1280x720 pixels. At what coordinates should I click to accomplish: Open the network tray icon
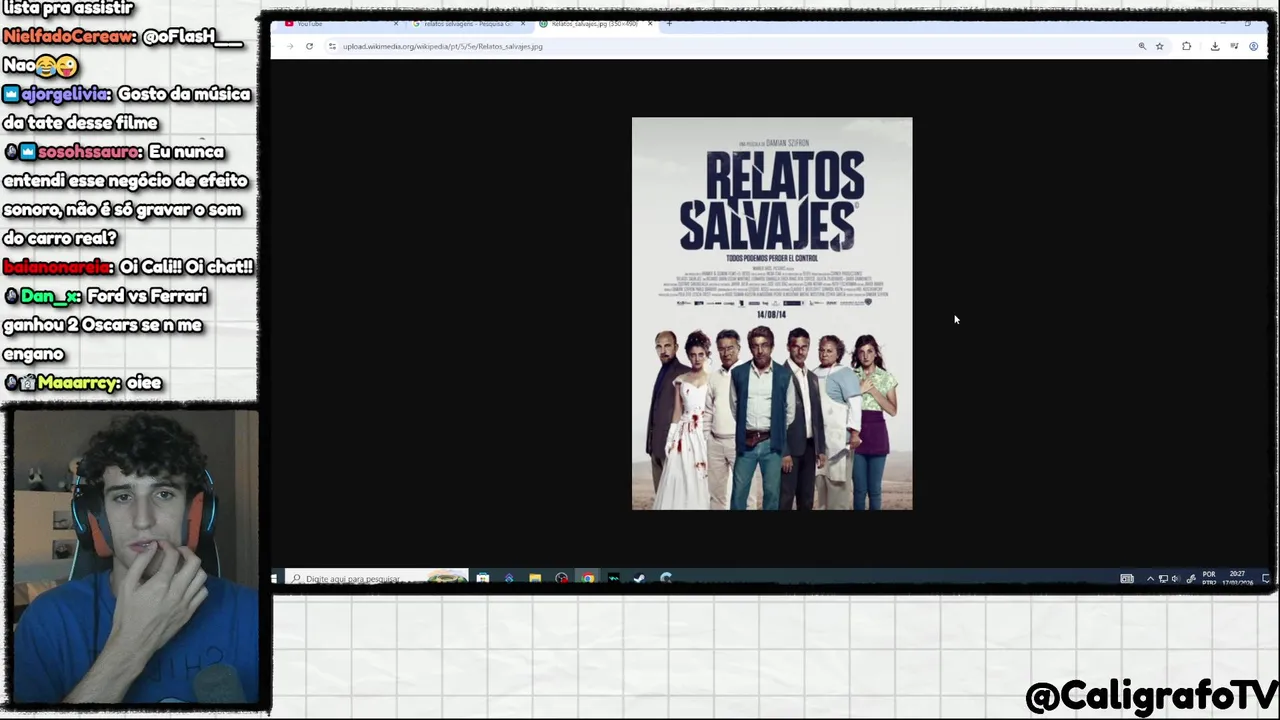1163,578
